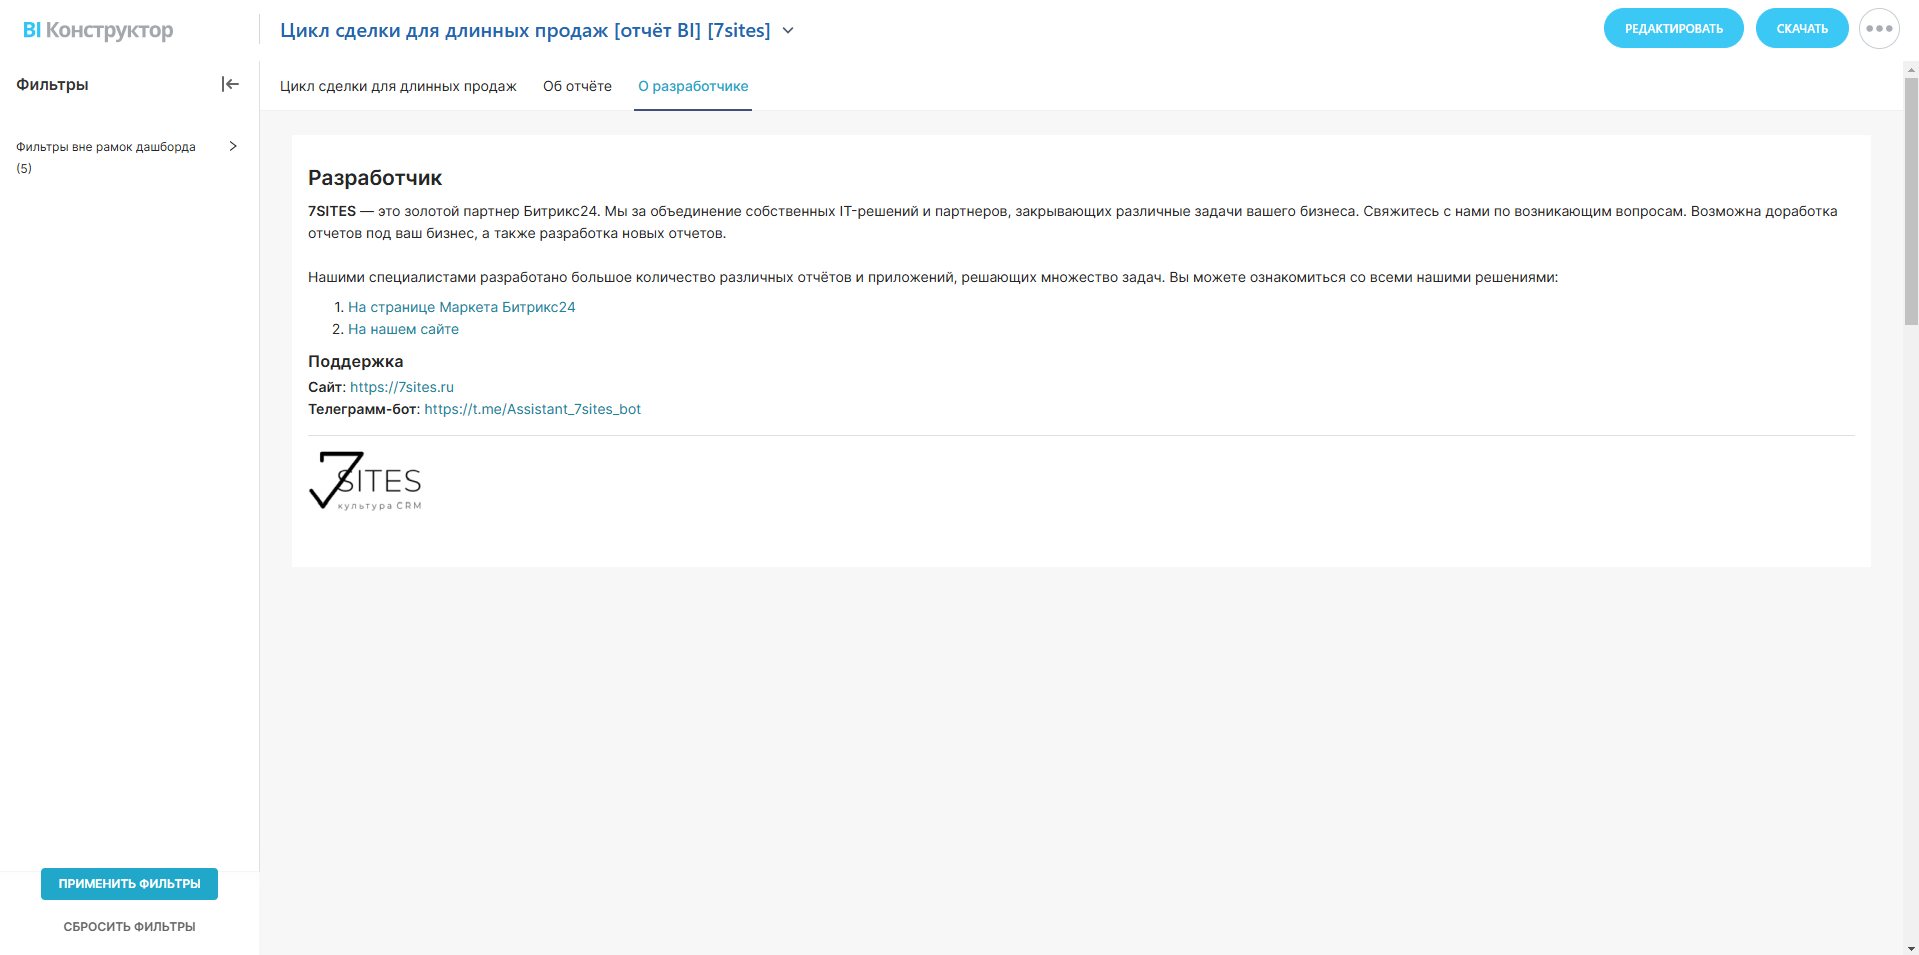1919x955 pixels.
Task: Click the vertical scrollbar thumb
Action: click(1911, 200)
